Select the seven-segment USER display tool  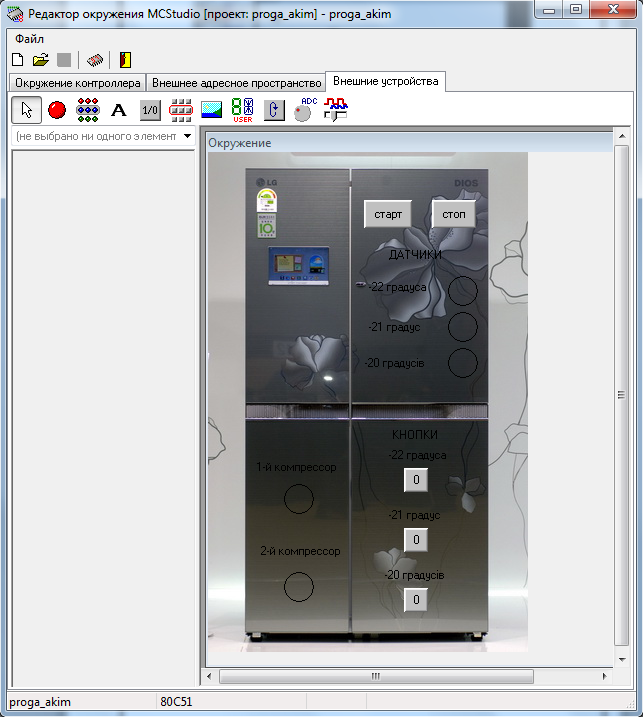[x=242, y=110]
